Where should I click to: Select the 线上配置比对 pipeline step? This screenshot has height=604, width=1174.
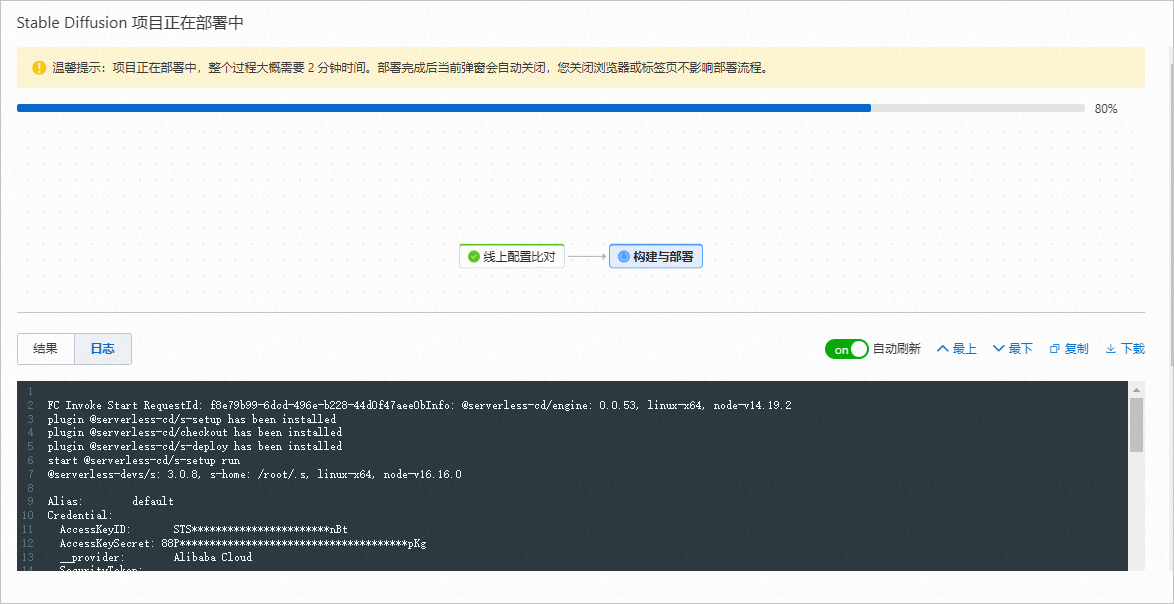511,257
